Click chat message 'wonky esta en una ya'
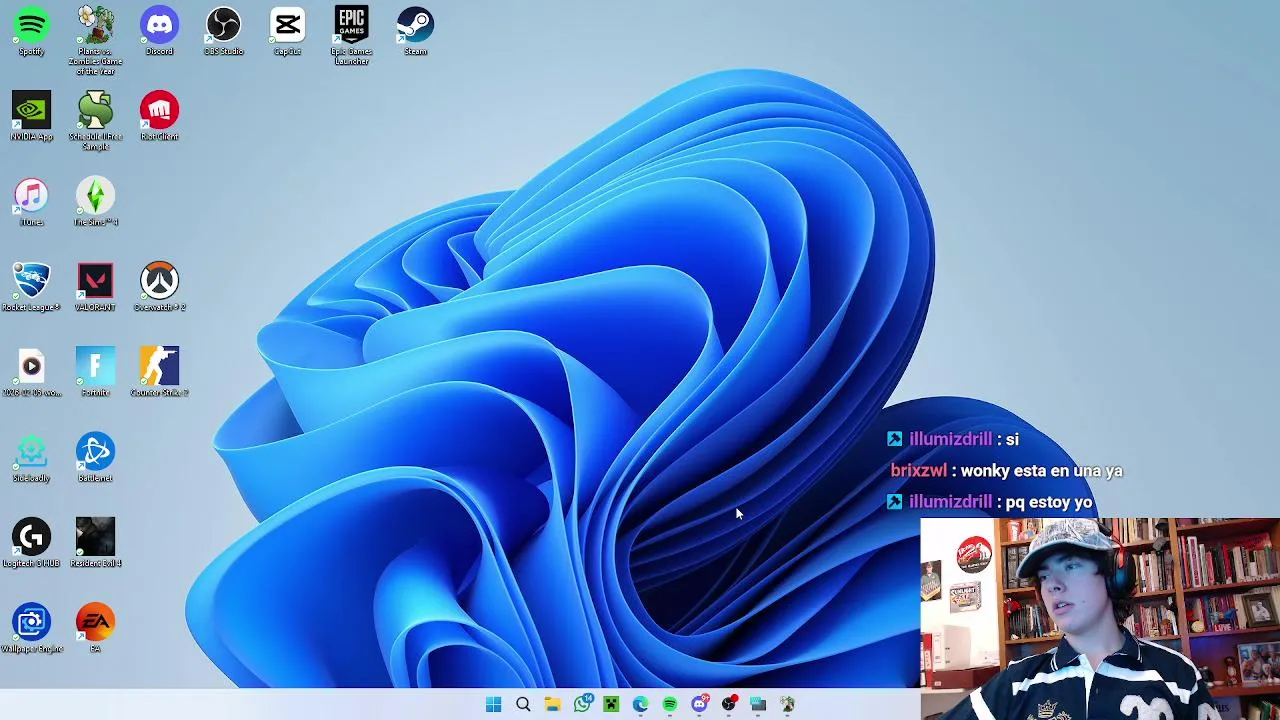Viewport: 1280px width, 720px height. tap(1041, 470)
